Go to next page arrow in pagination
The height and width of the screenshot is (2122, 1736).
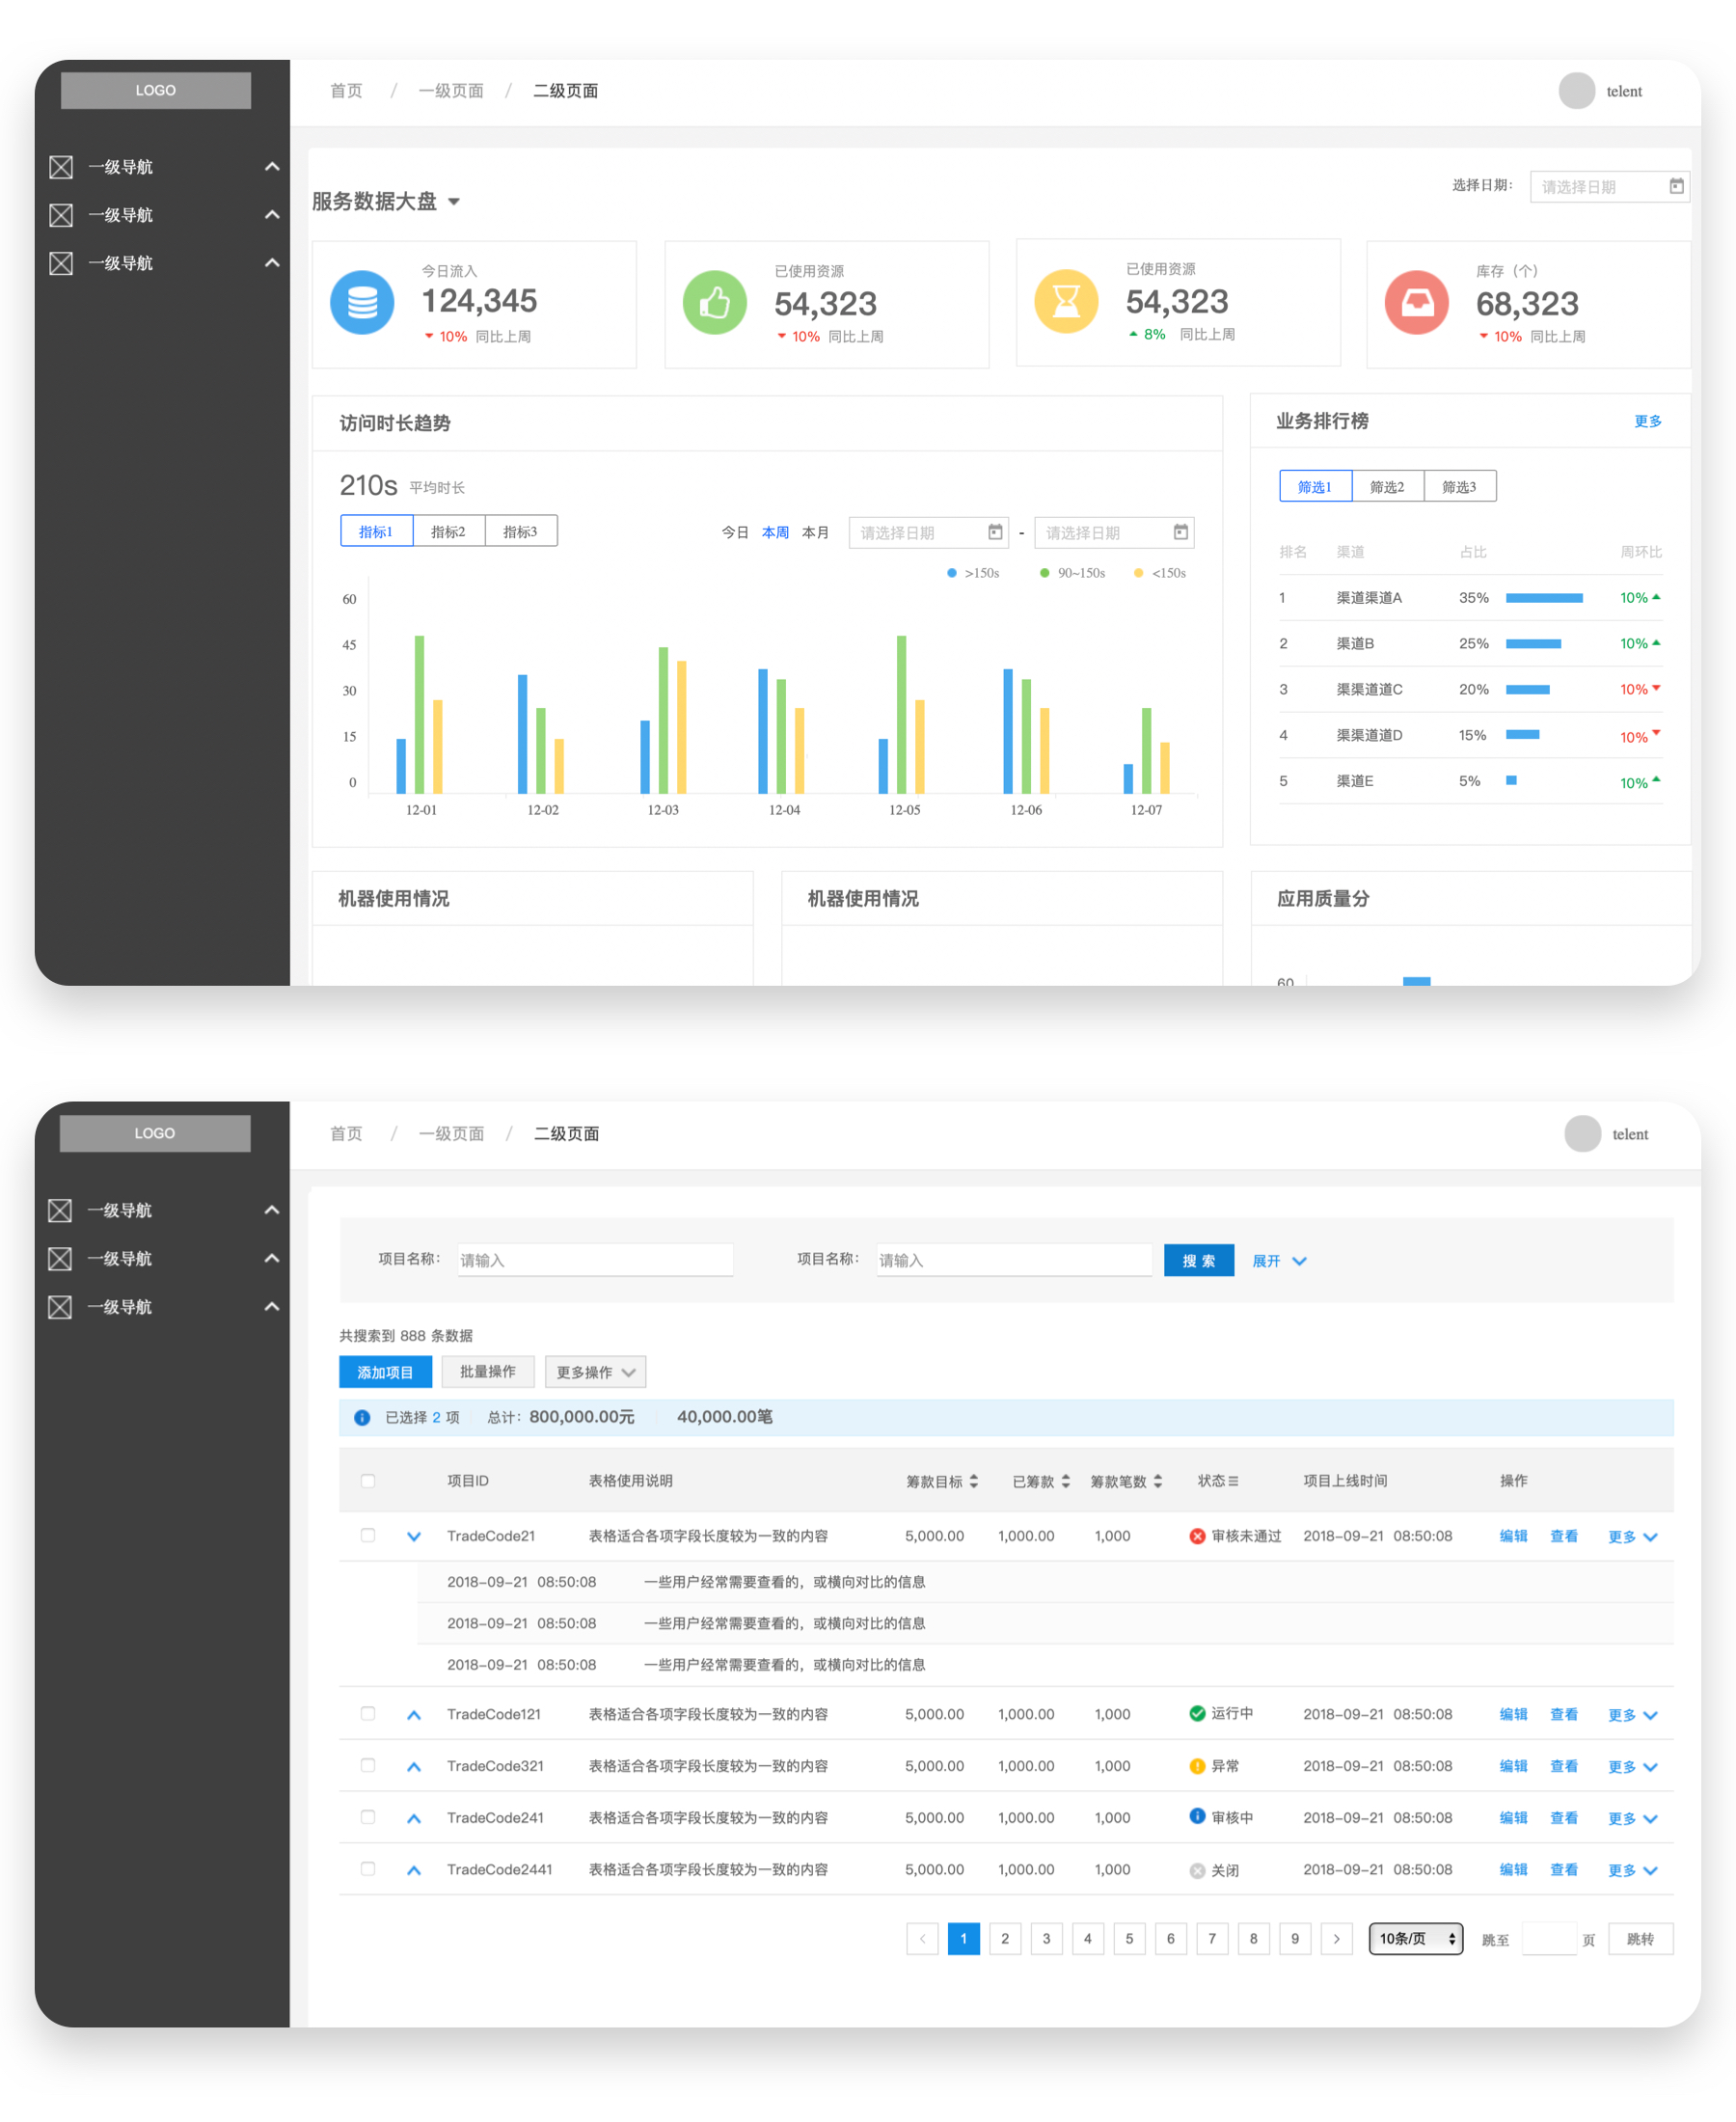pos(1336,1938)
